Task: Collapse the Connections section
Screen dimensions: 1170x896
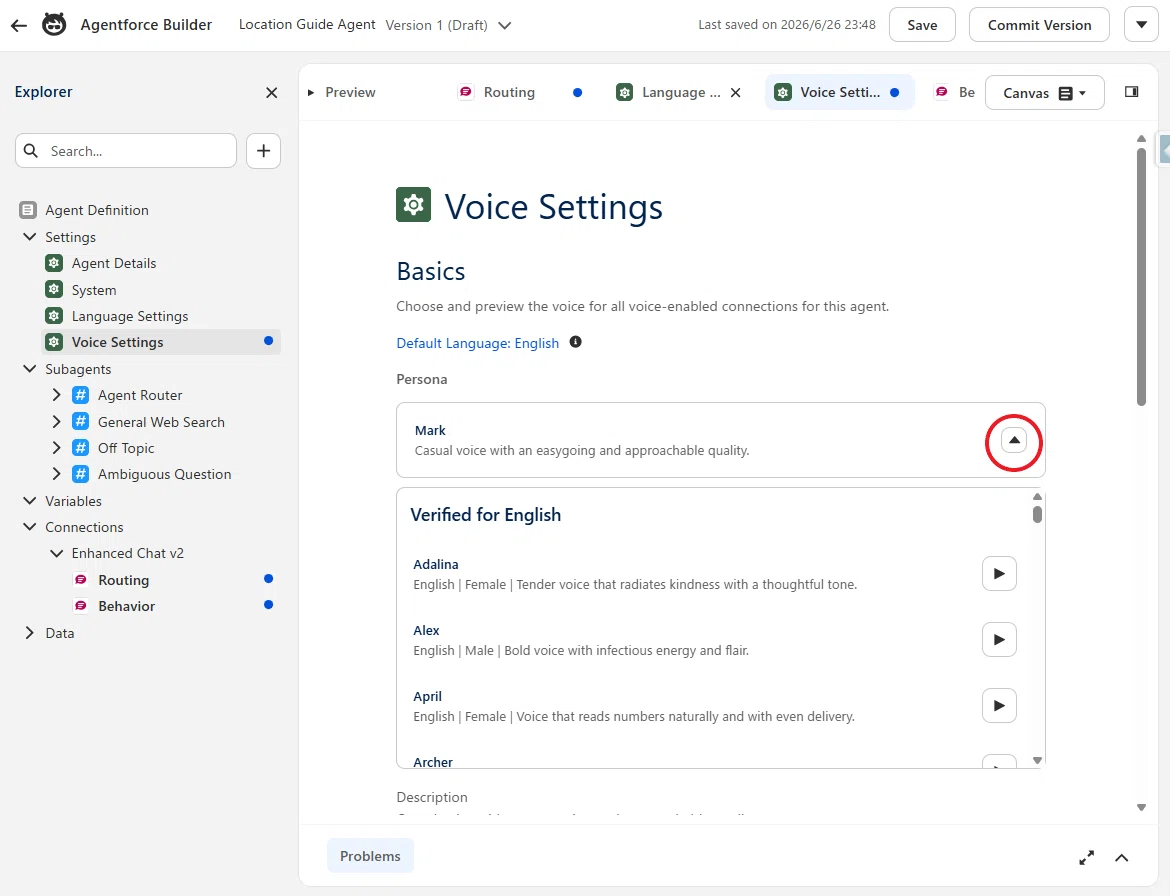Action: click(30, 527)
